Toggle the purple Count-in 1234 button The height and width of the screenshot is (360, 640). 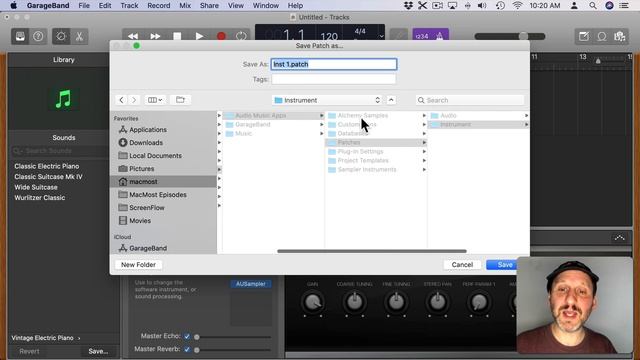(x=422, y=36)
